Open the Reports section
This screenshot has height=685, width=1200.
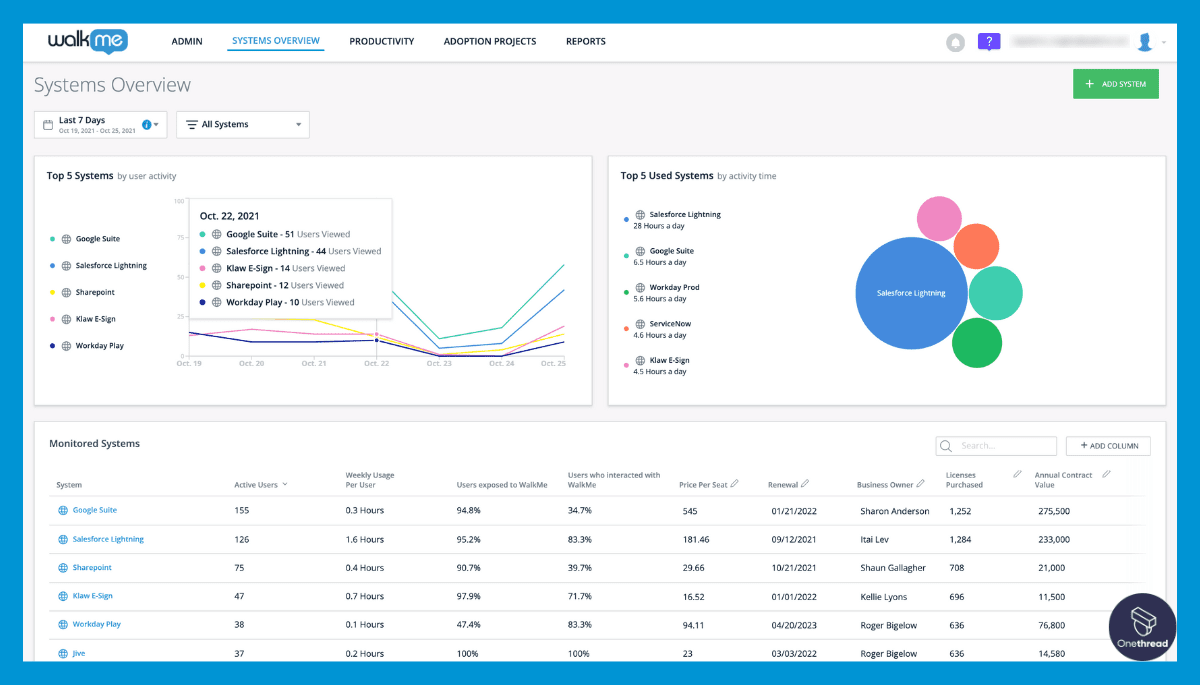click(585, 41)
